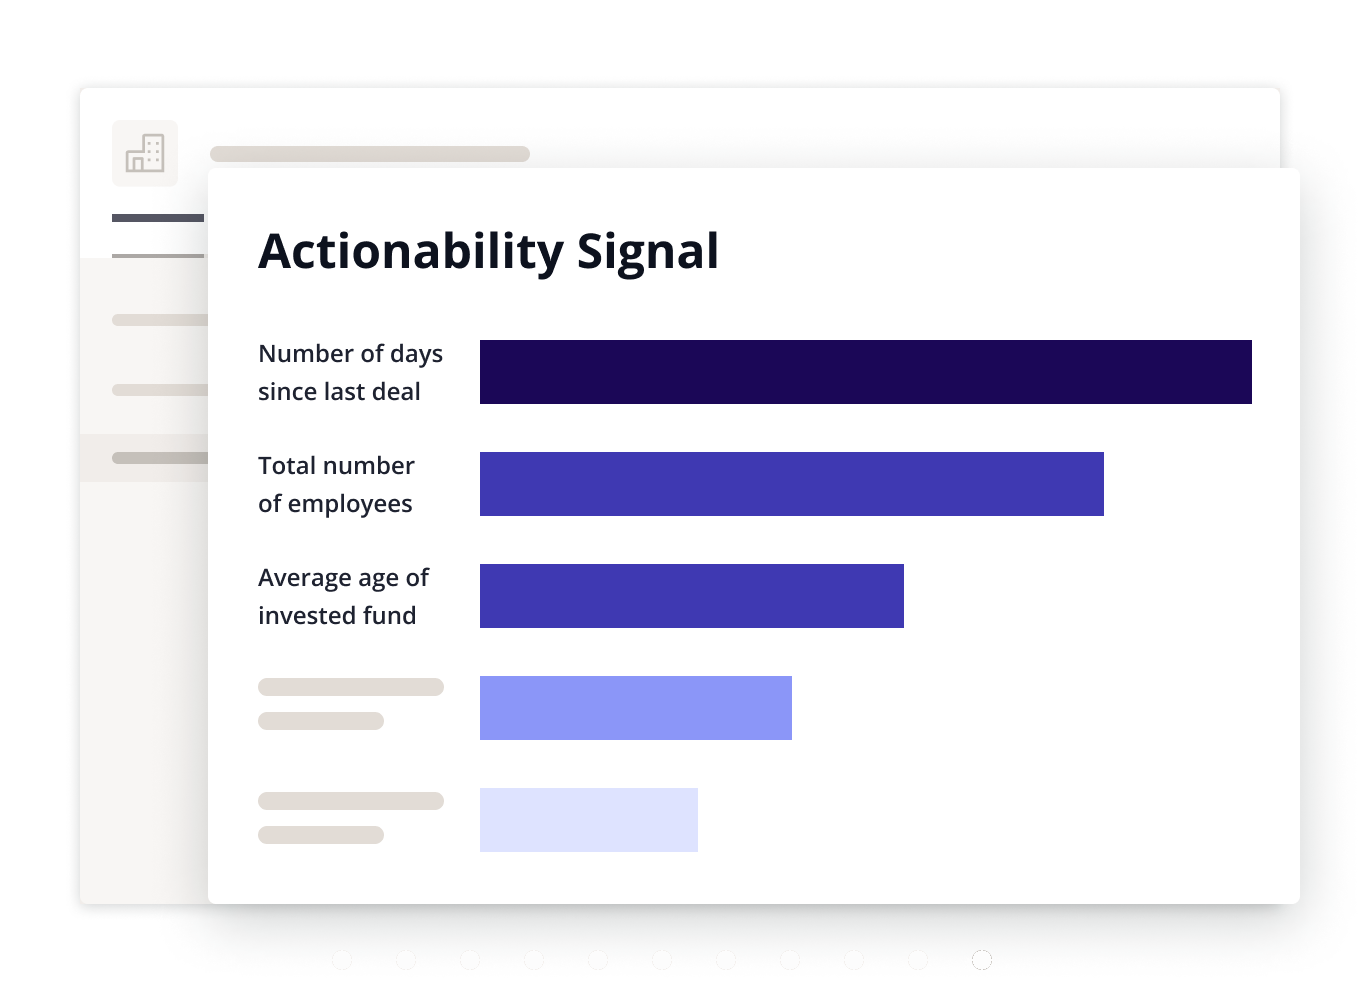The height and width of the screenshot is (992, 1360).
Task: Click the placeholder company name bar
Action: pos(369,154)
